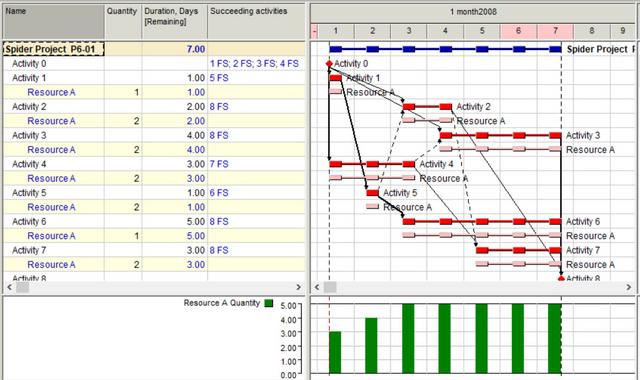Click quantity cell of Activity 1 Resource A
The image size is (640, 380).
123,92
